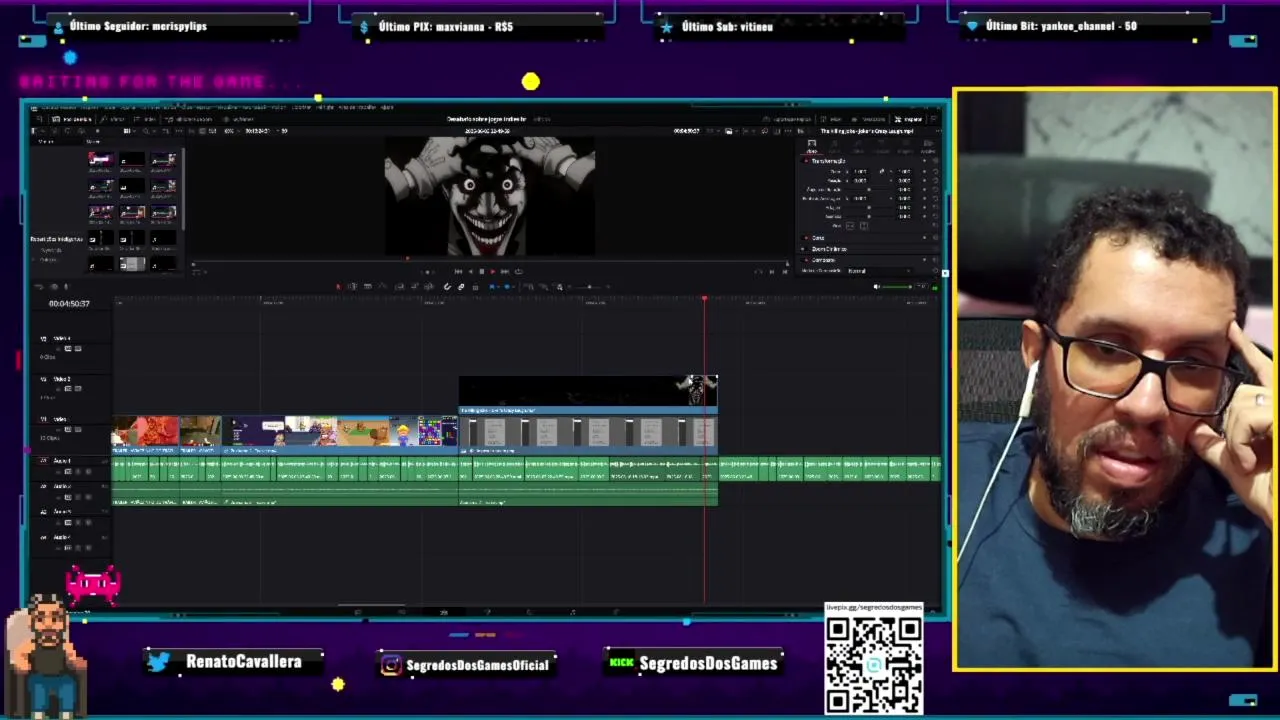
Task: Open the viewer zoom percentage dropdown
Action: point(231,131)
